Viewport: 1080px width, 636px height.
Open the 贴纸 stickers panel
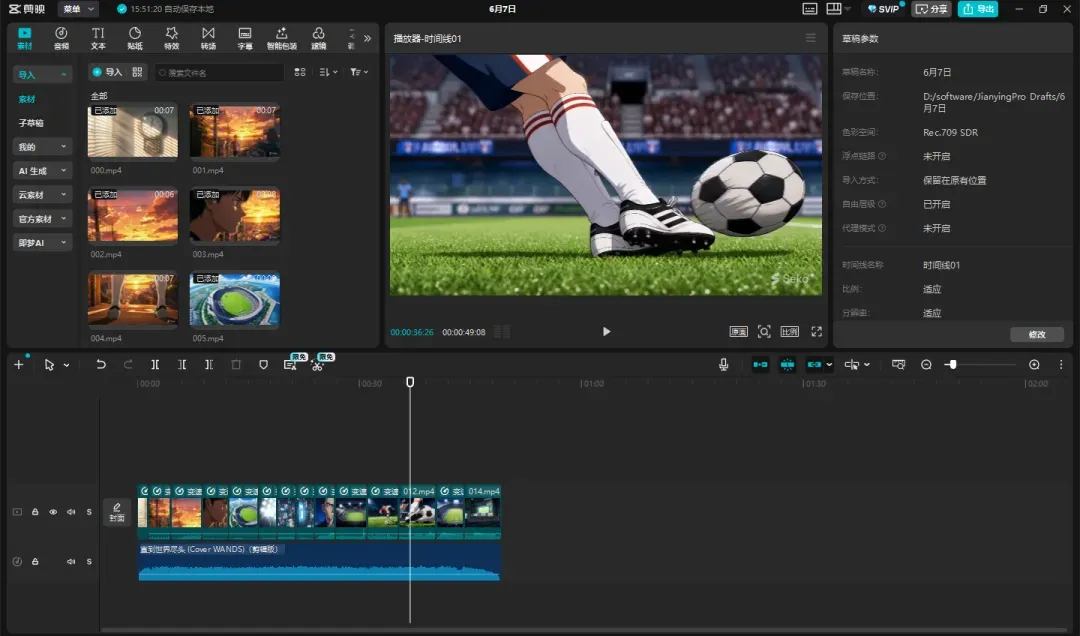click(135, 38)
